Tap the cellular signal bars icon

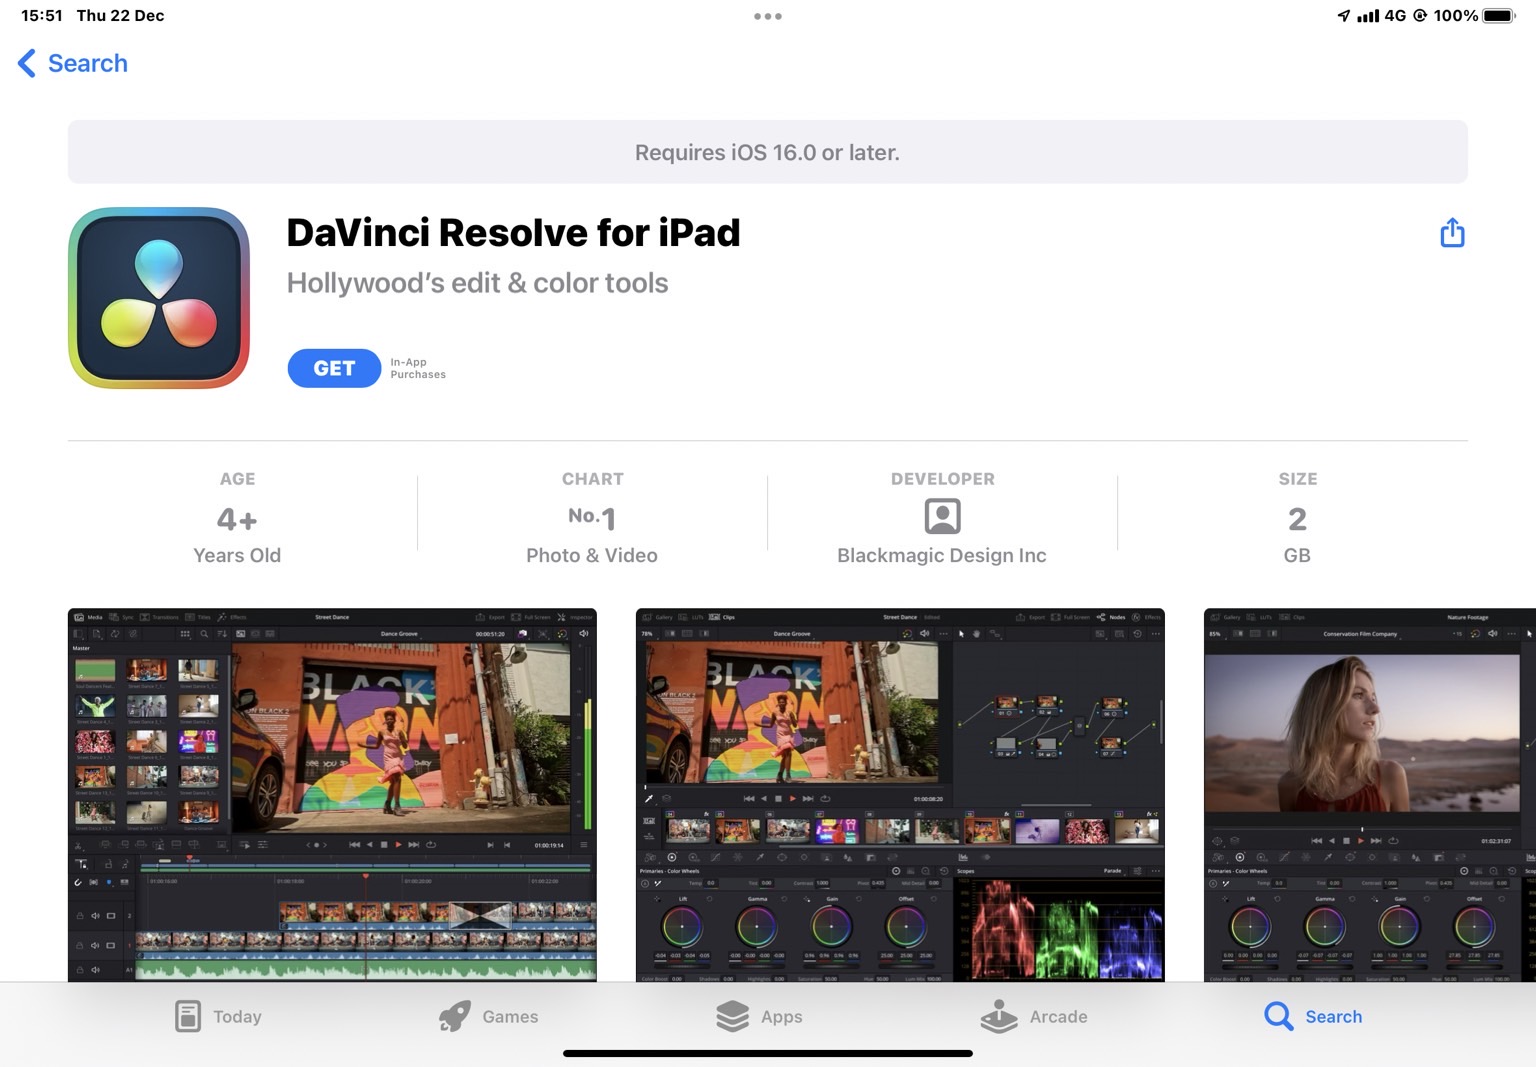coord(1368,16)
